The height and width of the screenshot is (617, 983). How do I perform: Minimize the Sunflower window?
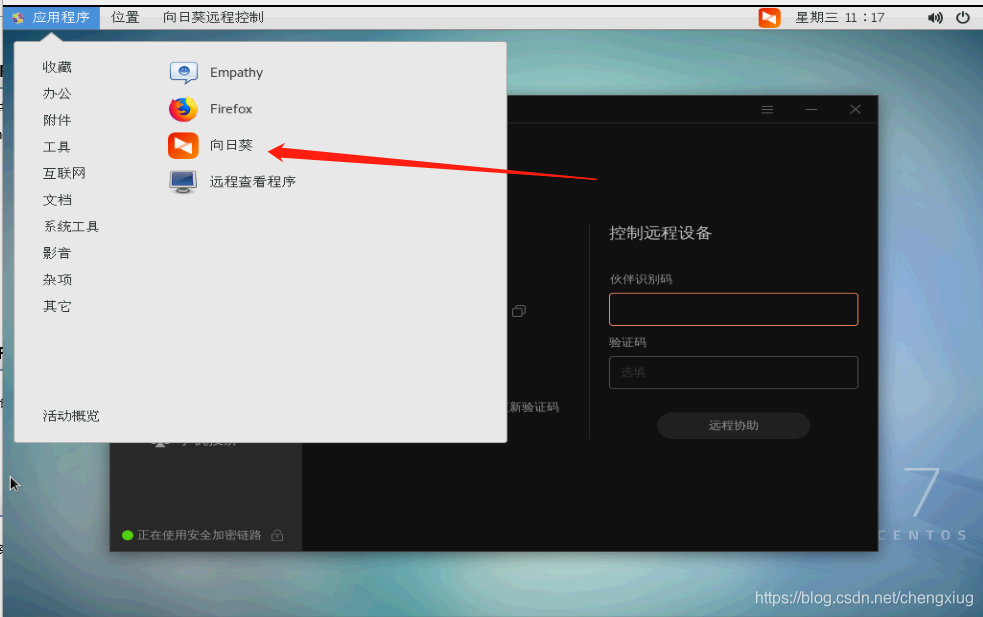(x=811, y=110)
